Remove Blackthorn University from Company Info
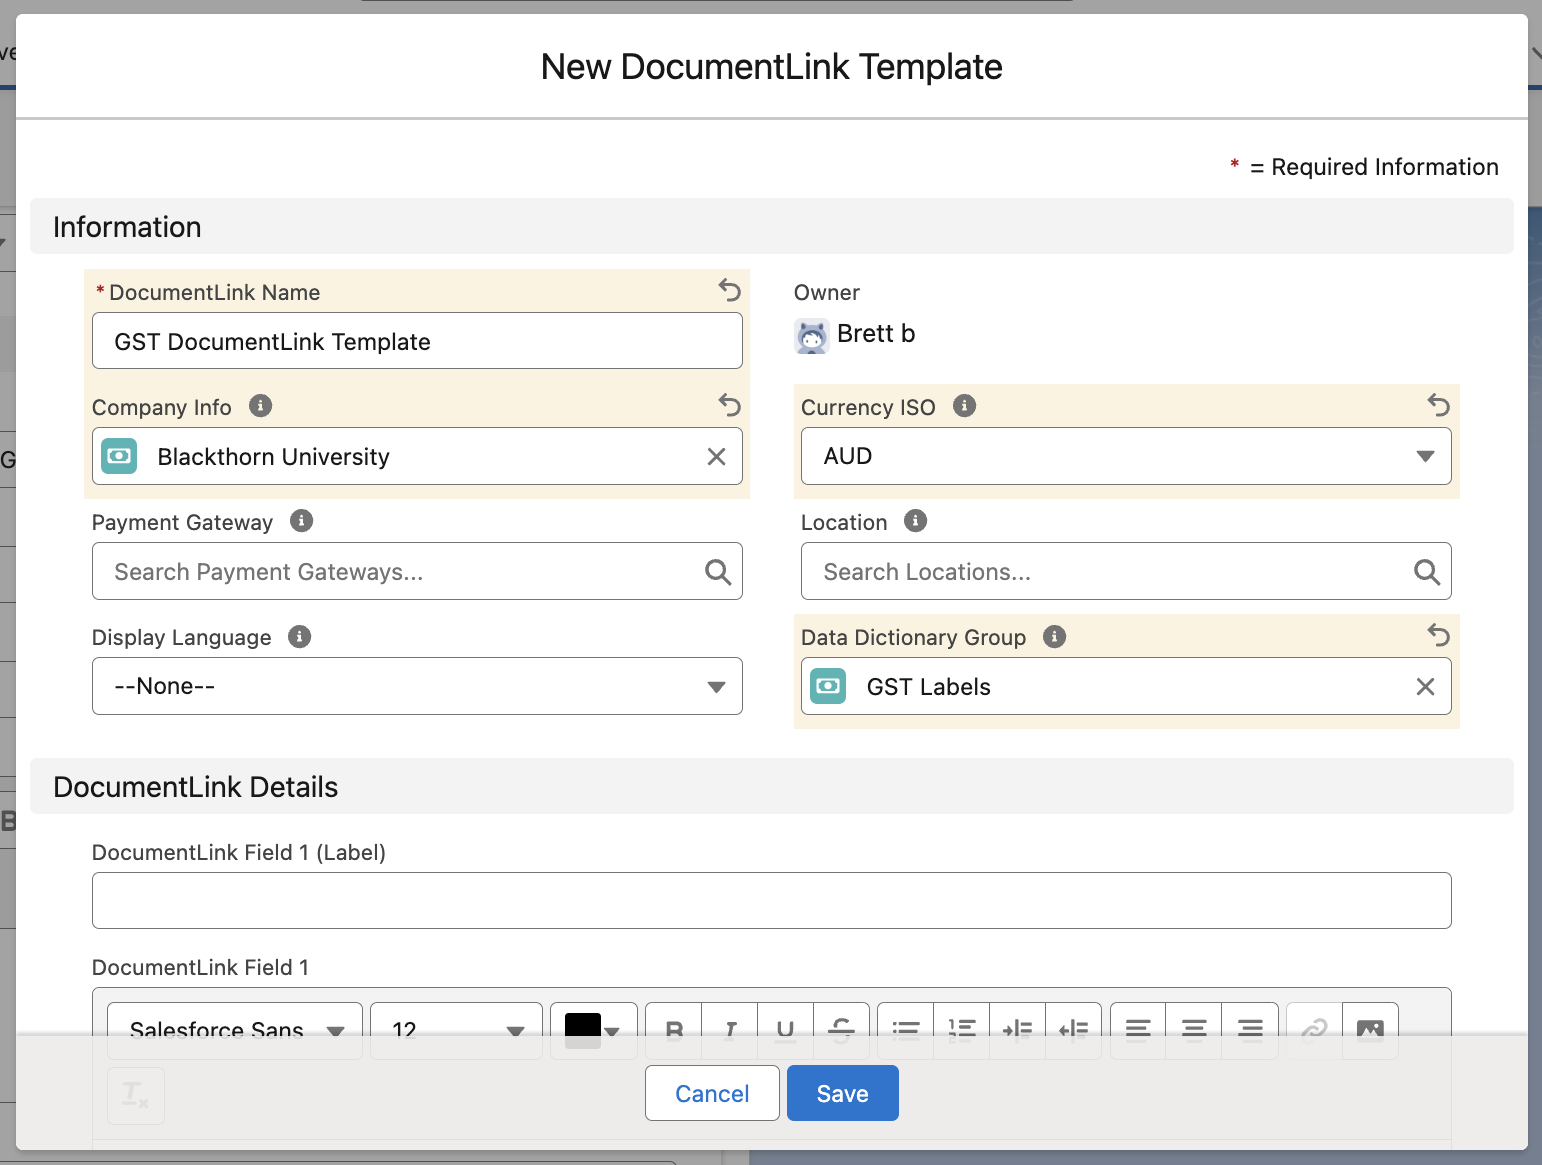The image size is (1542, 1165). pyautogui.click(x=716, y=457)
